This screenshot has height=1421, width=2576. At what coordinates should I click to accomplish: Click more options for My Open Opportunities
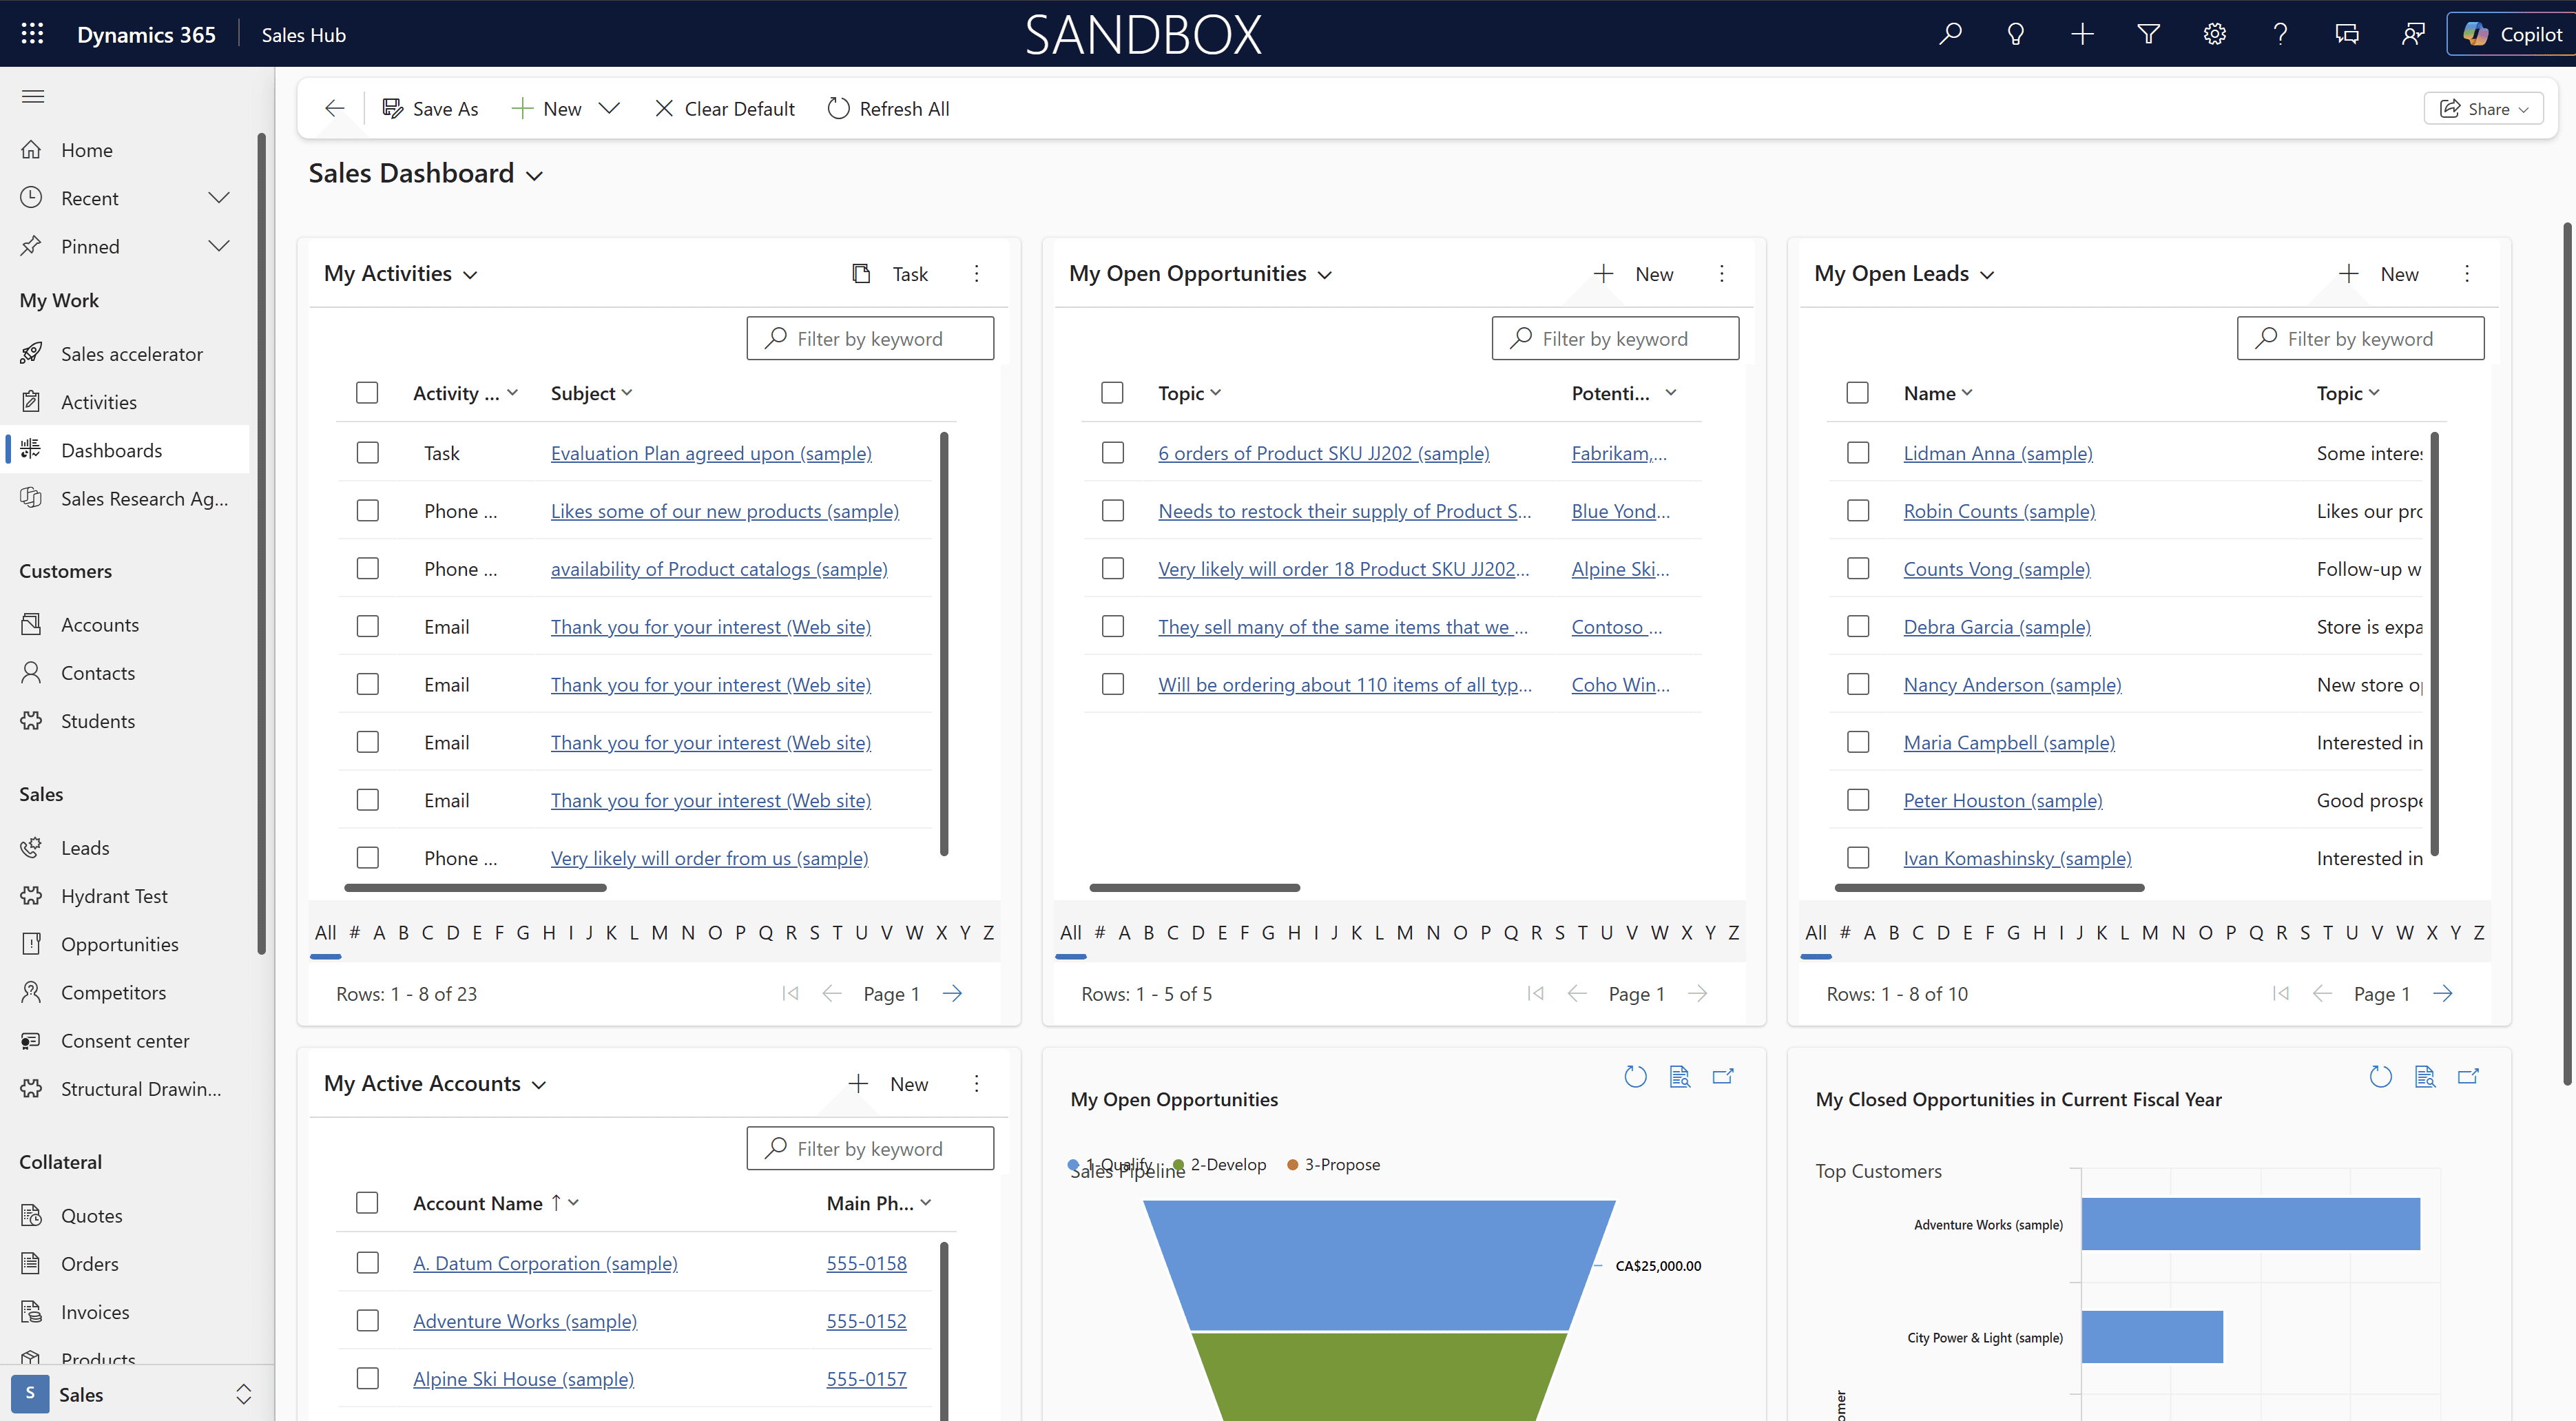tap(1722, 274)
